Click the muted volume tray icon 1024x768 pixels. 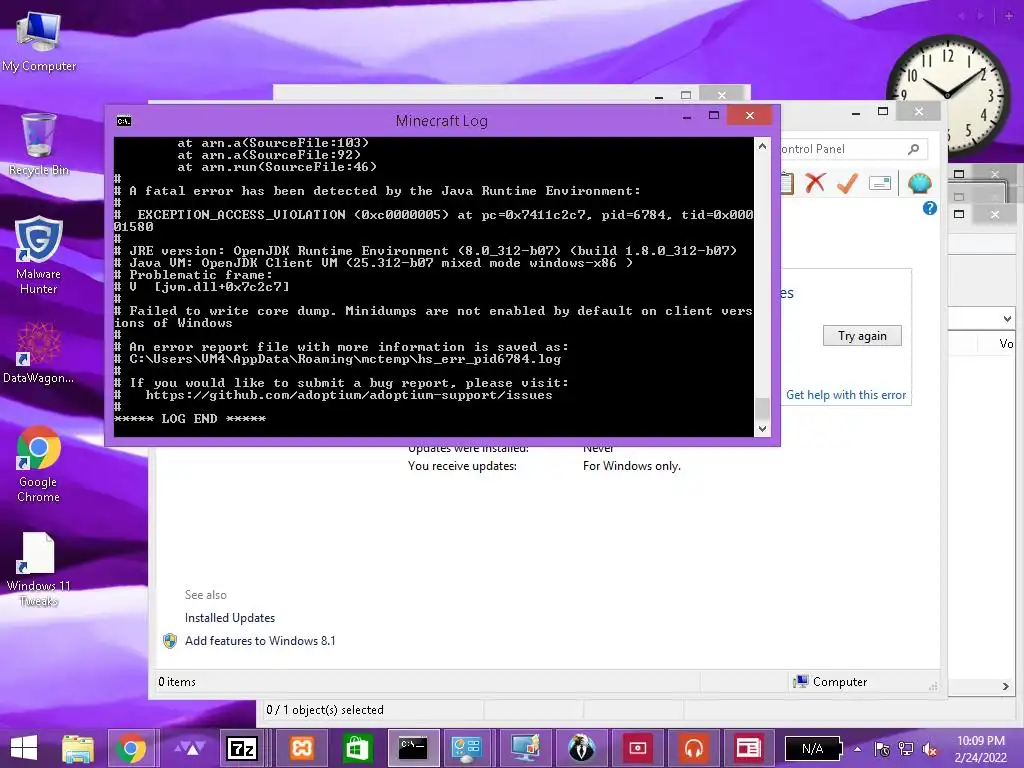tap(930, 749)
